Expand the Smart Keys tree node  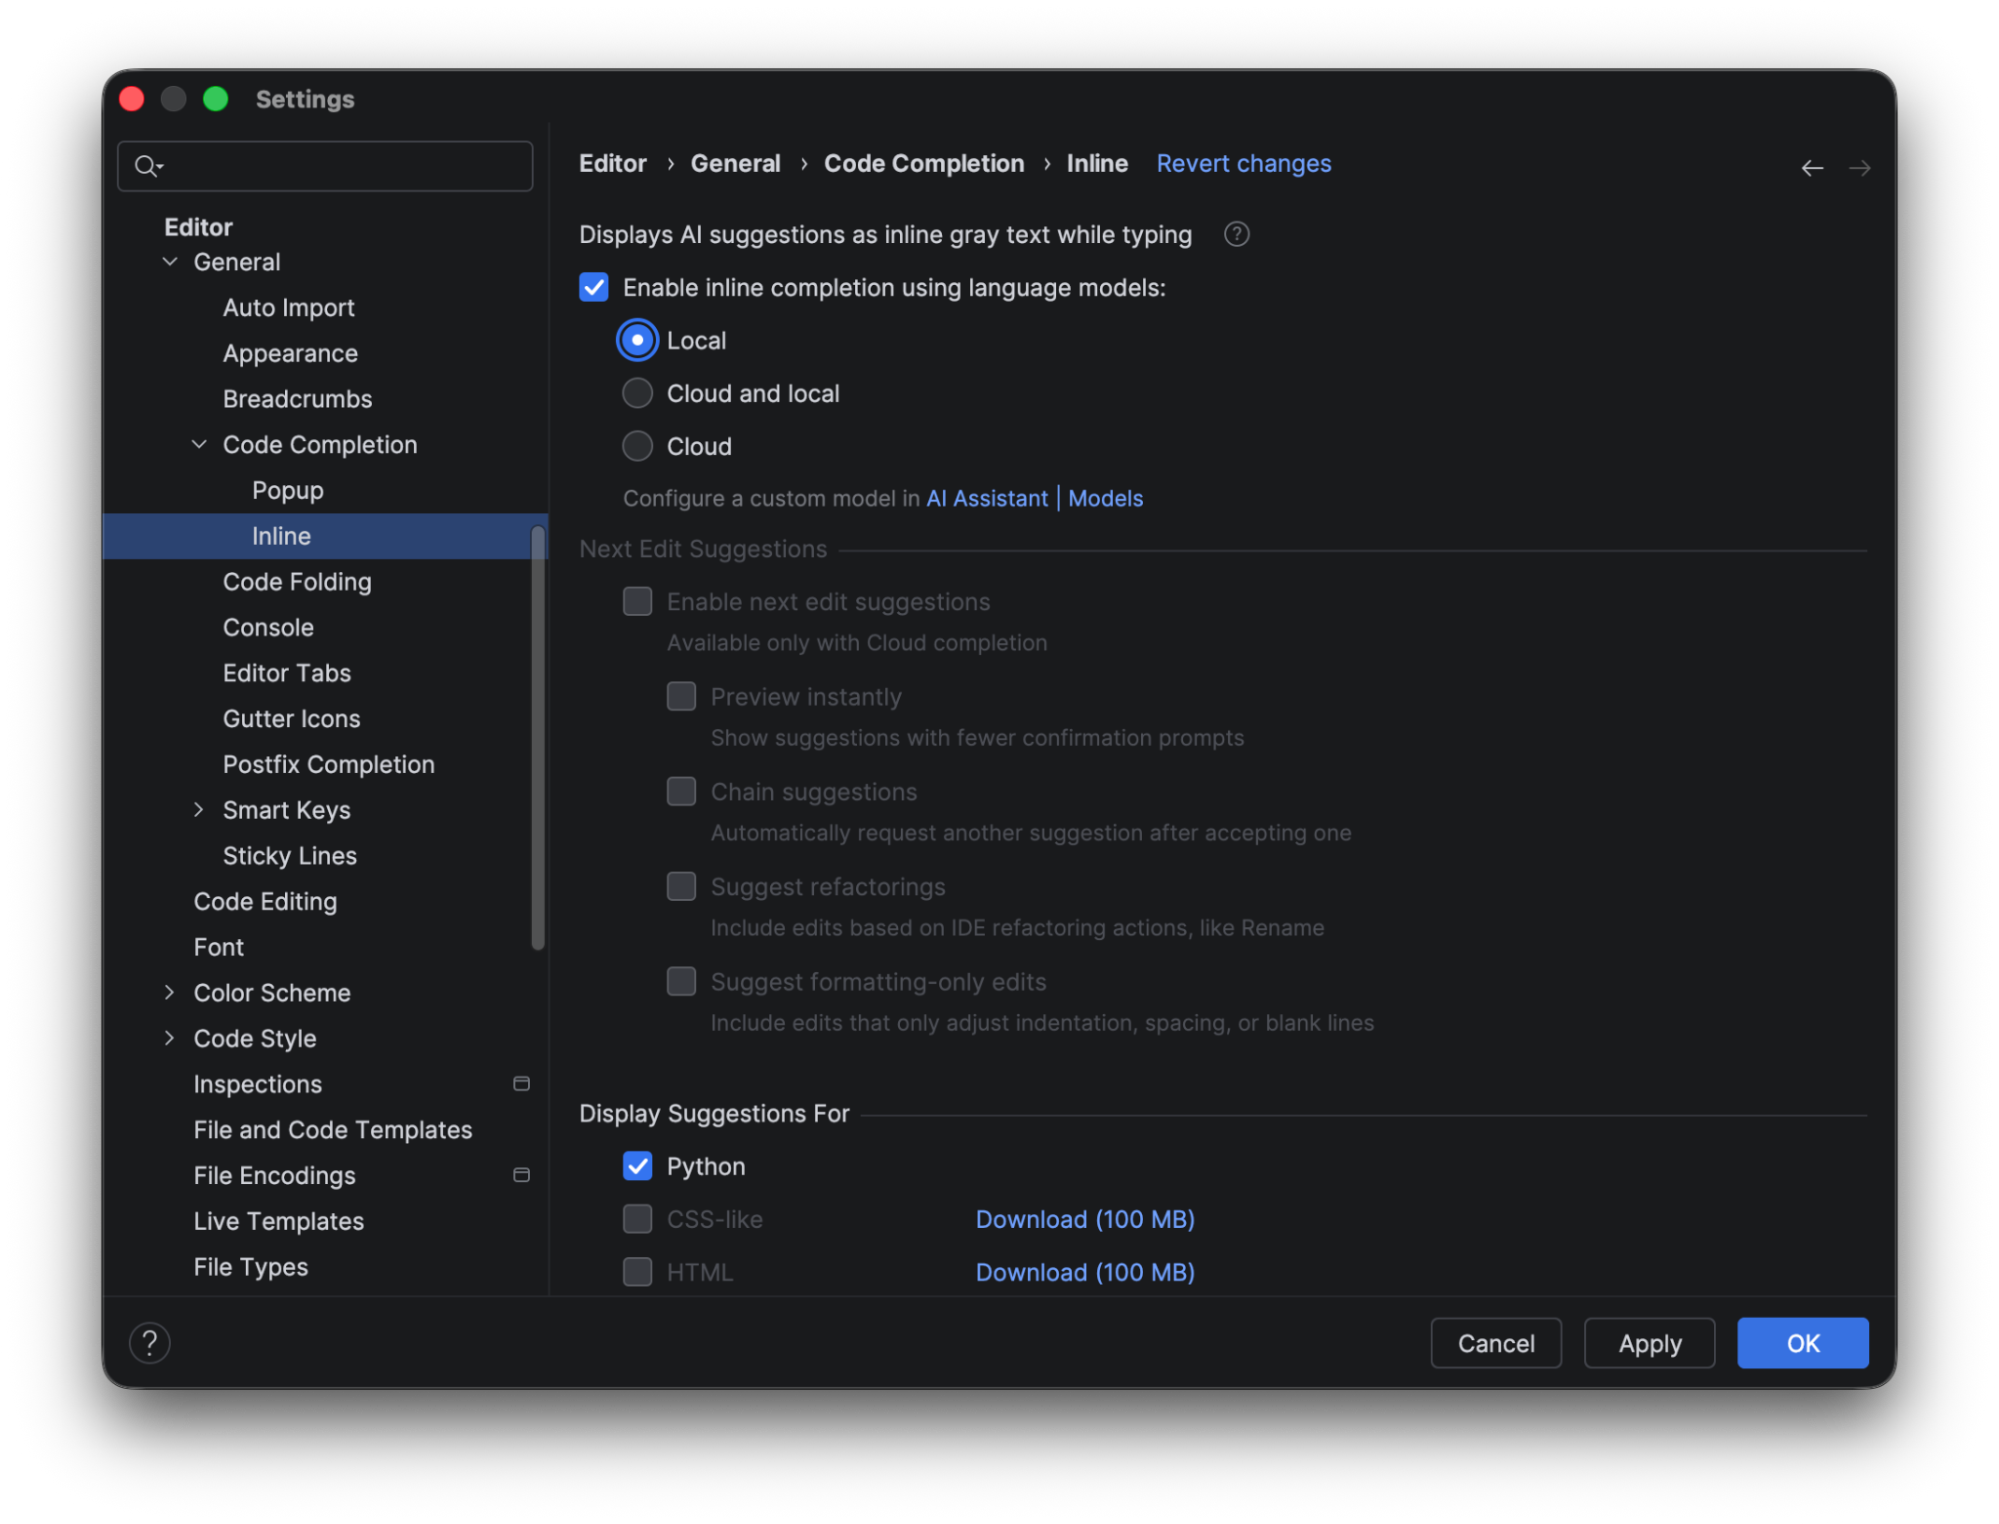coord(199,809)
